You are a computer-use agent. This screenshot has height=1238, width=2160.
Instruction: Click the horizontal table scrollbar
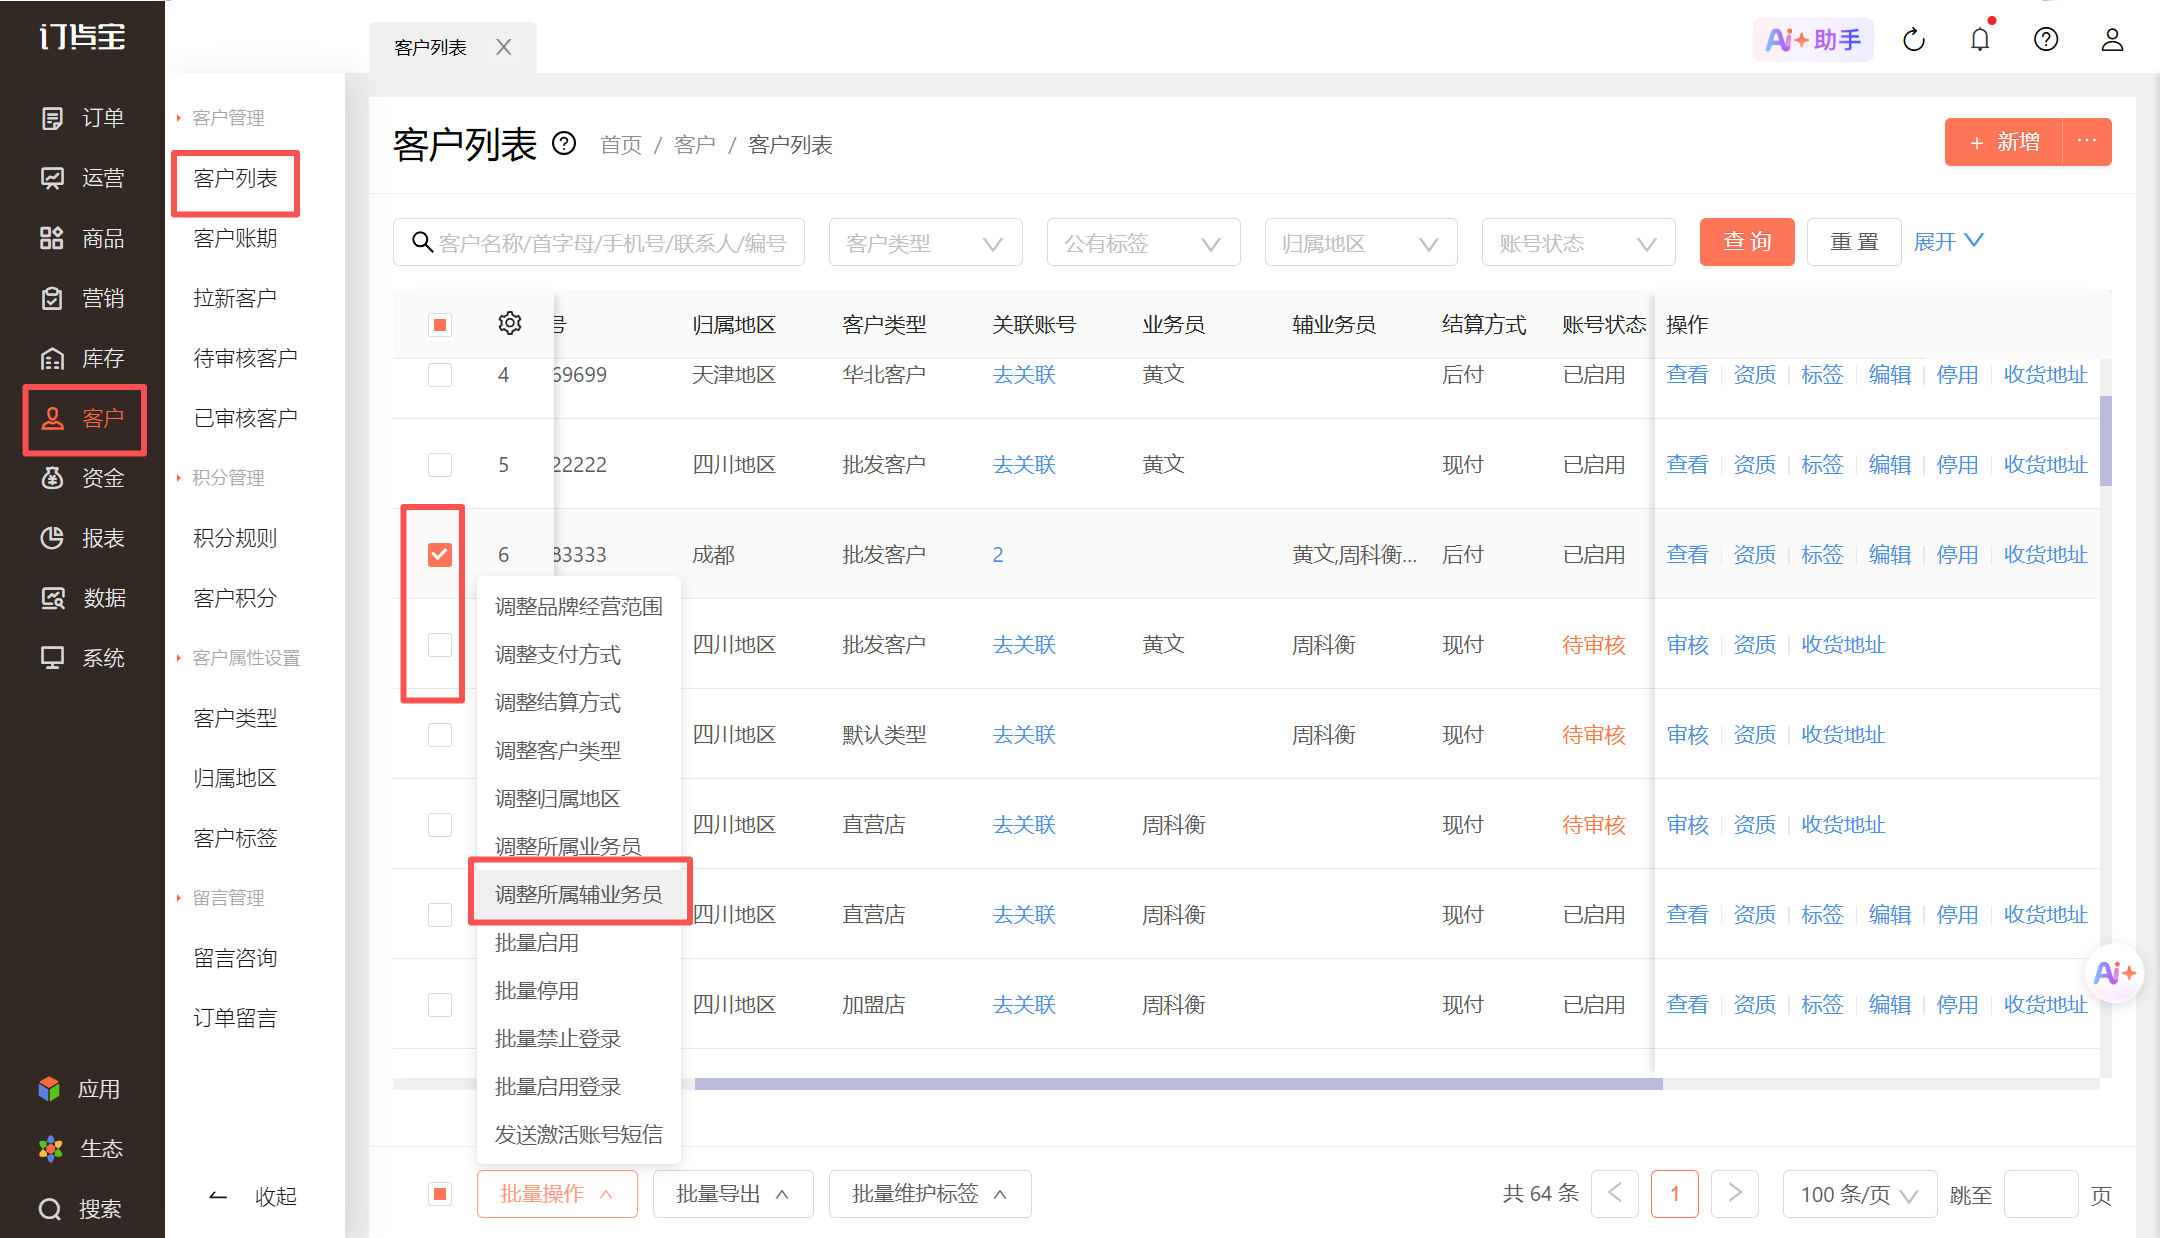click(1178, 1084)
